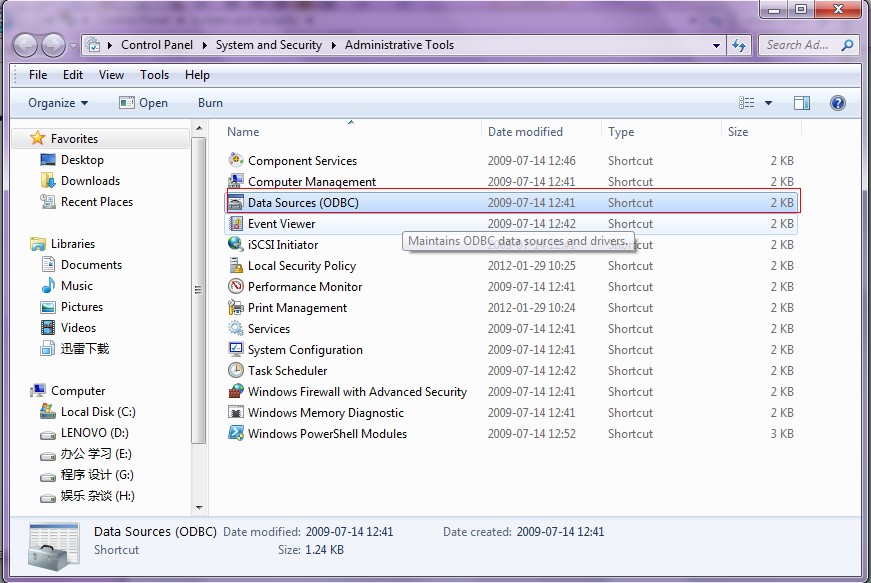Click System and Security in the breadcrumb
The height and width of the screenshot is (583, 871).
pyautogui.click(x=268, y=45)
